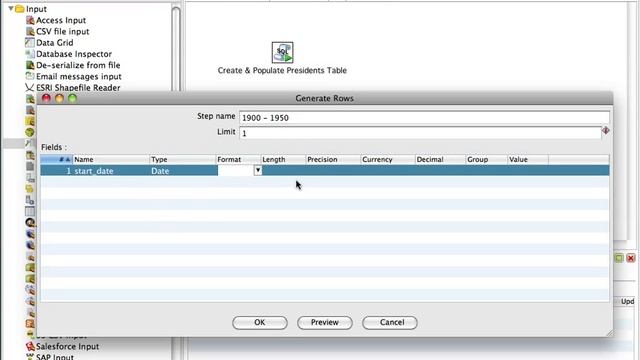Click the Format column header

(238, 159)
